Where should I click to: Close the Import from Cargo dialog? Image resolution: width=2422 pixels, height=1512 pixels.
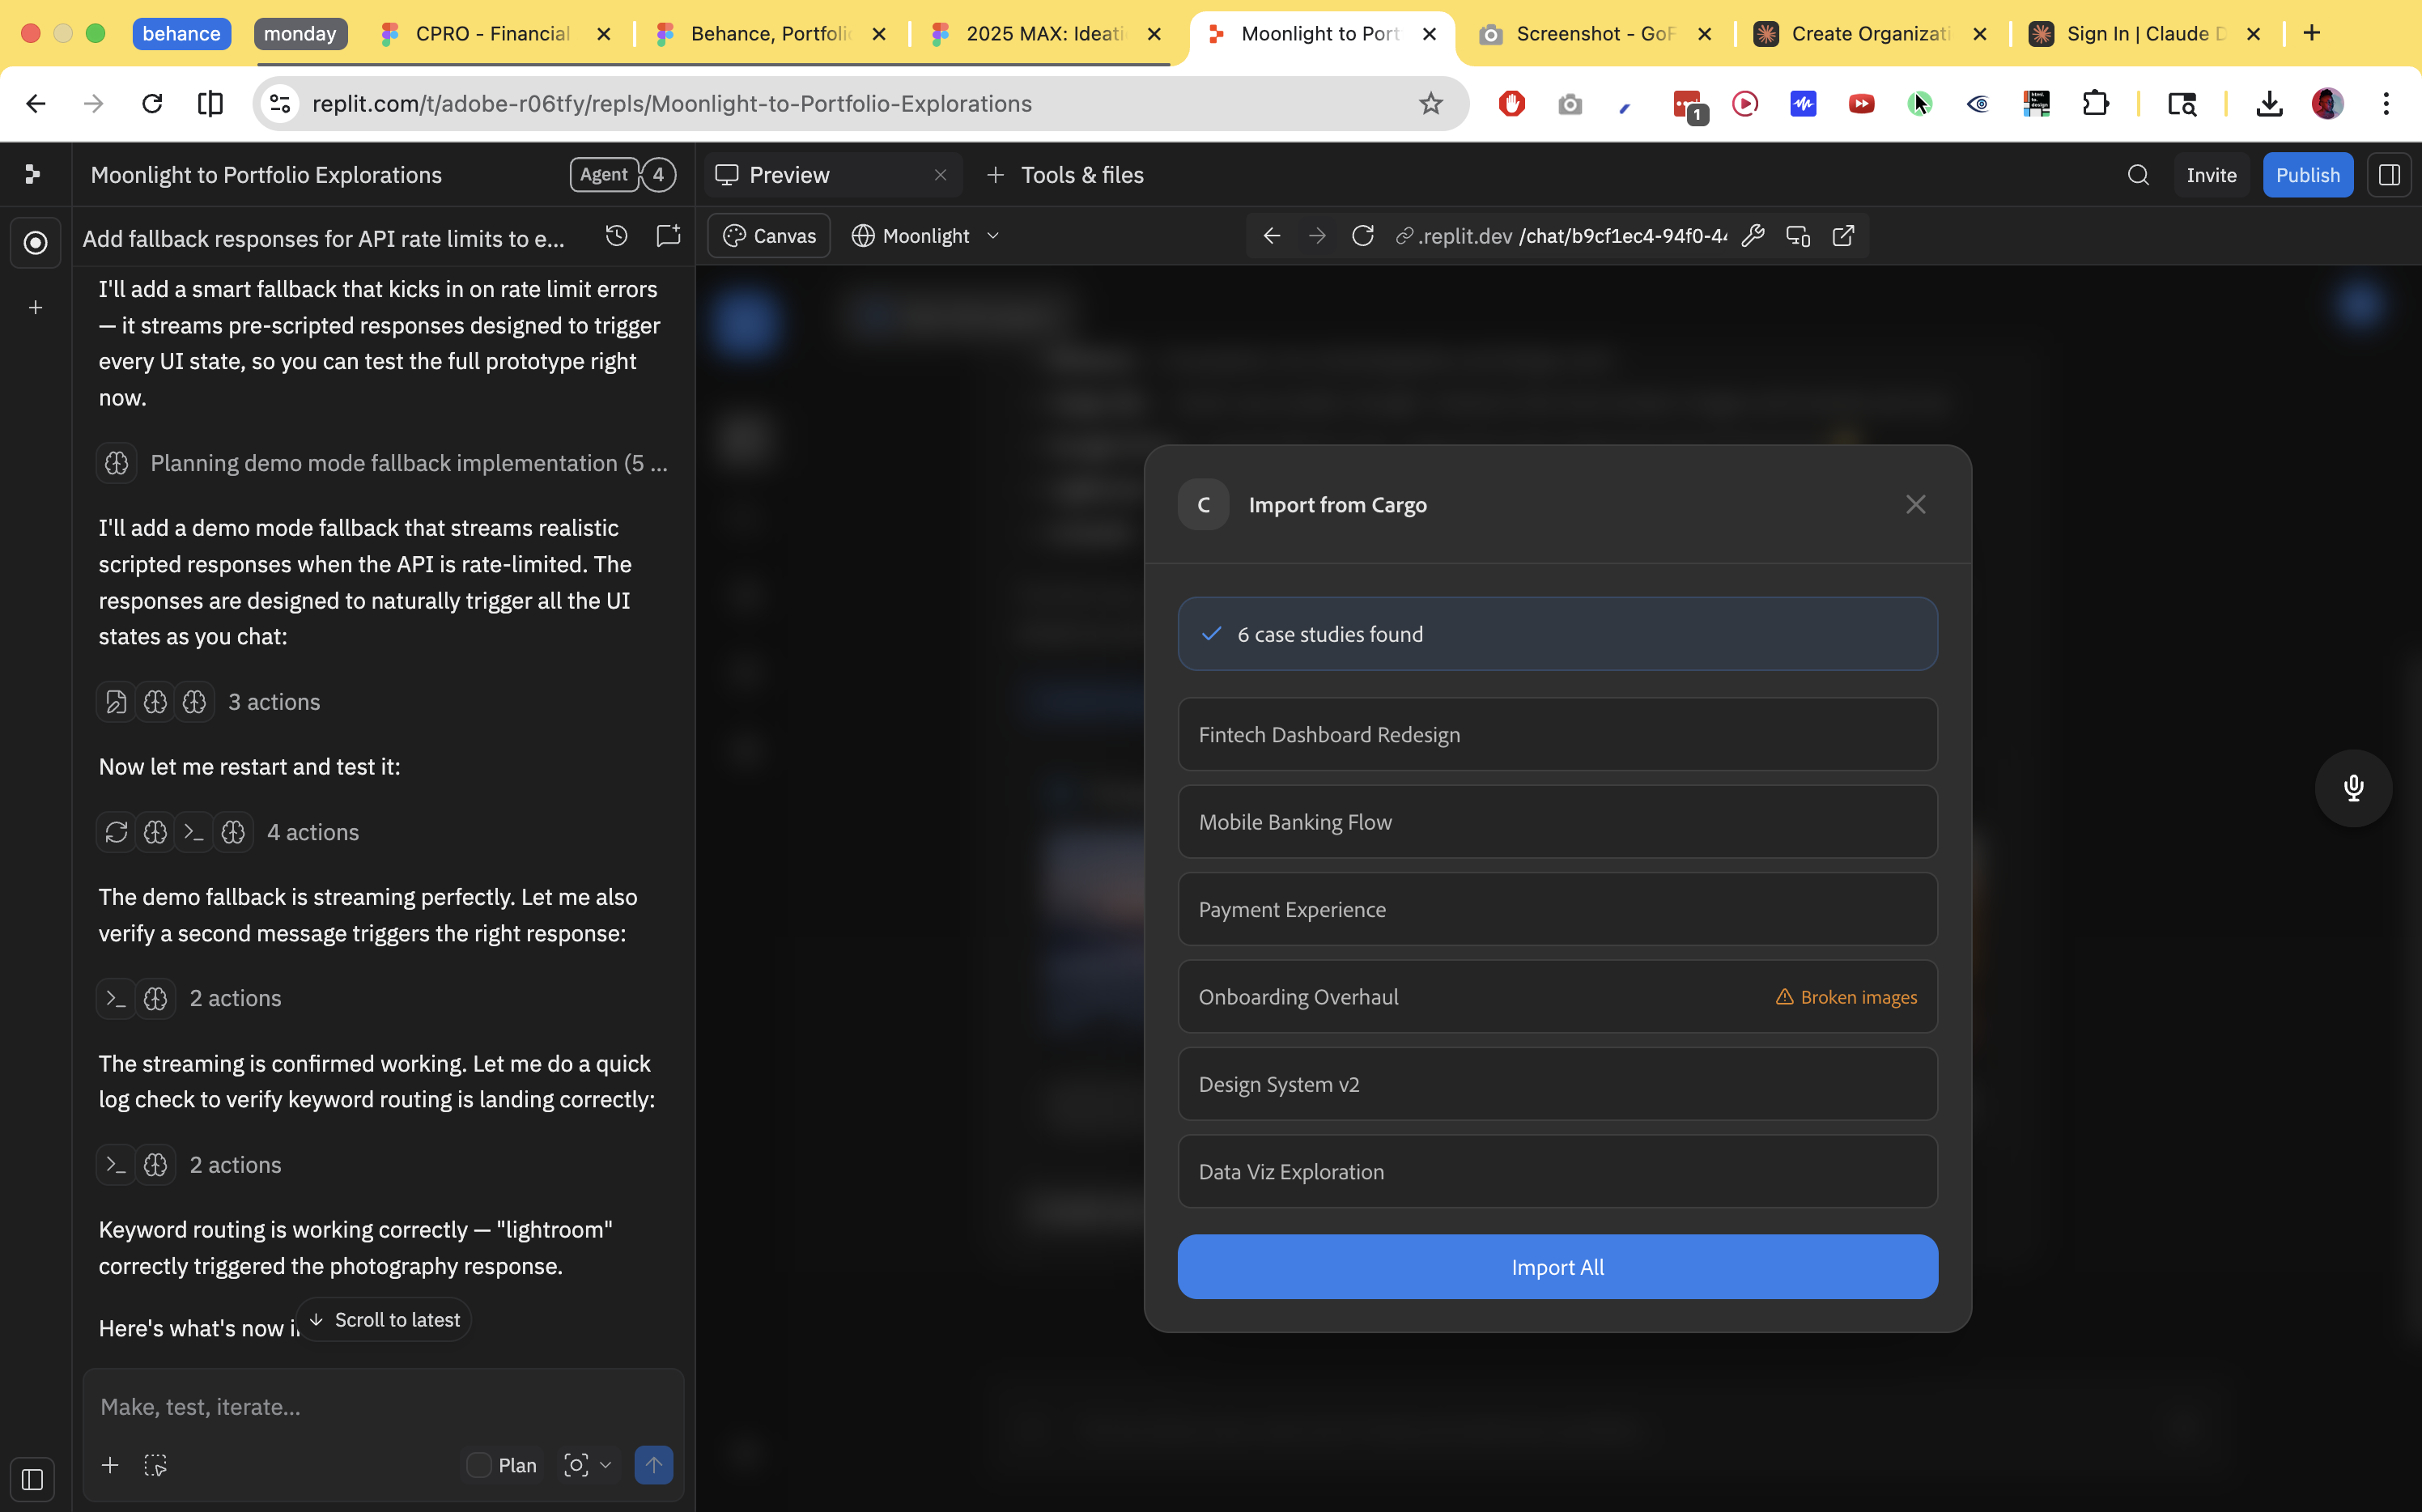tap(1915, 504)
